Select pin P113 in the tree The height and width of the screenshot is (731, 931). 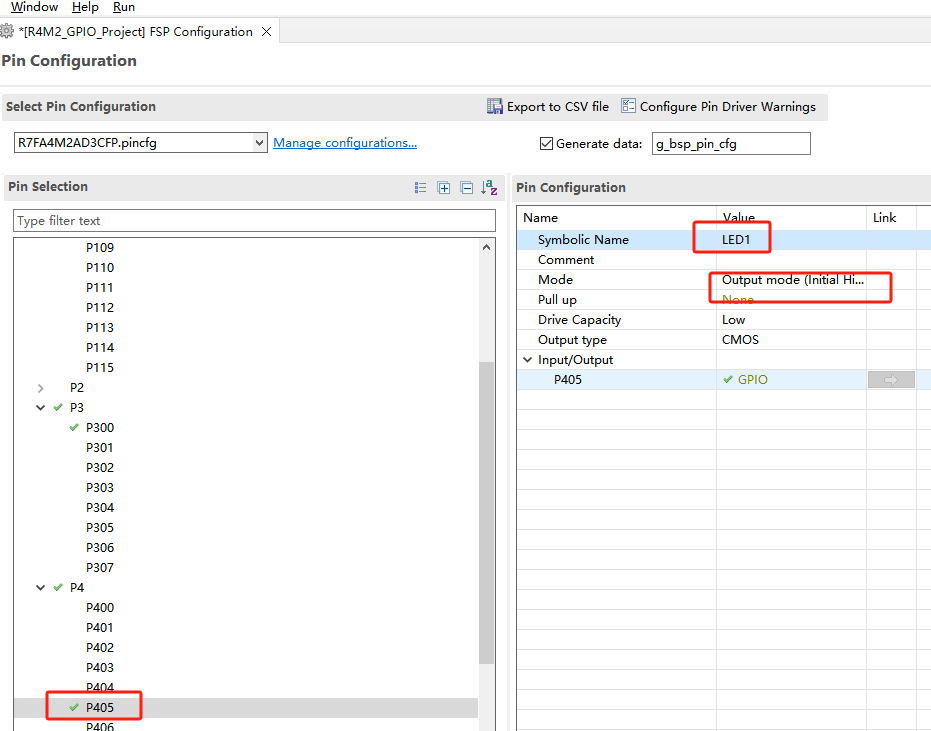coord(100,328)
